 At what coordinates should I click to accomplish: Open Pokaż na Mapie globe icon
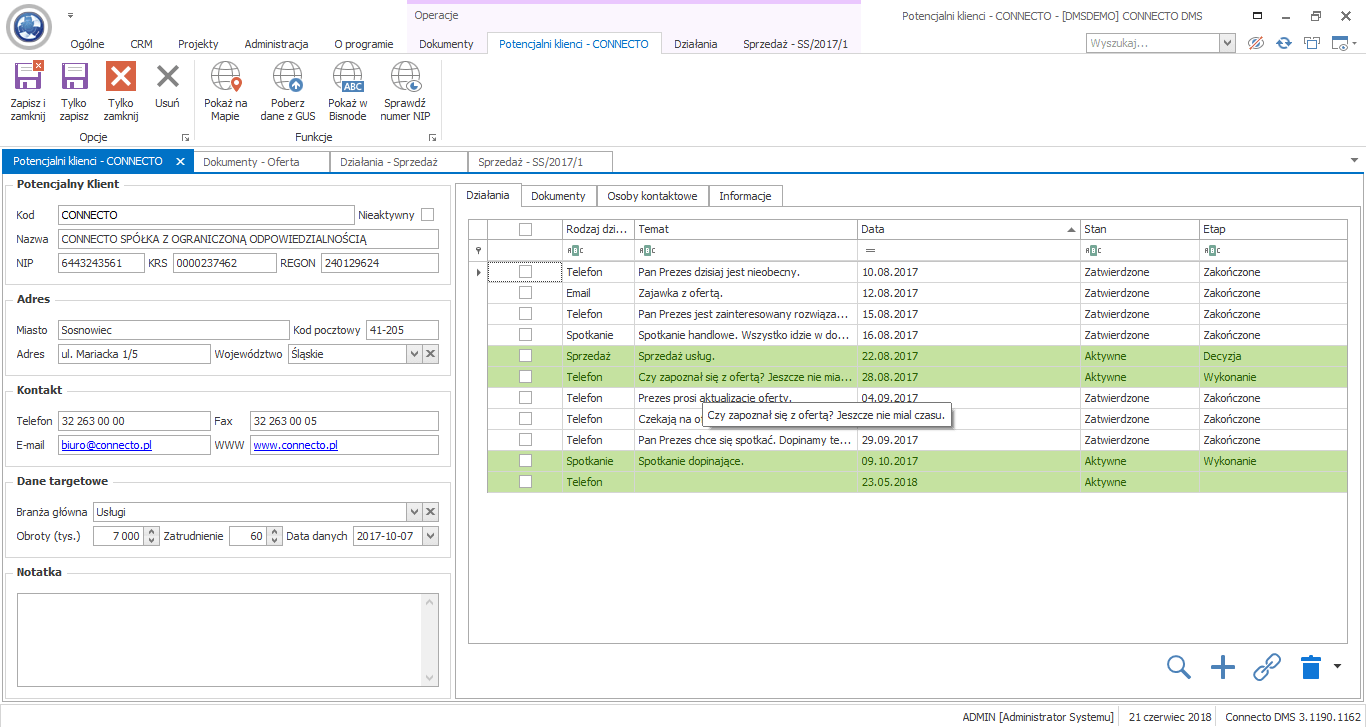(226, 77)
